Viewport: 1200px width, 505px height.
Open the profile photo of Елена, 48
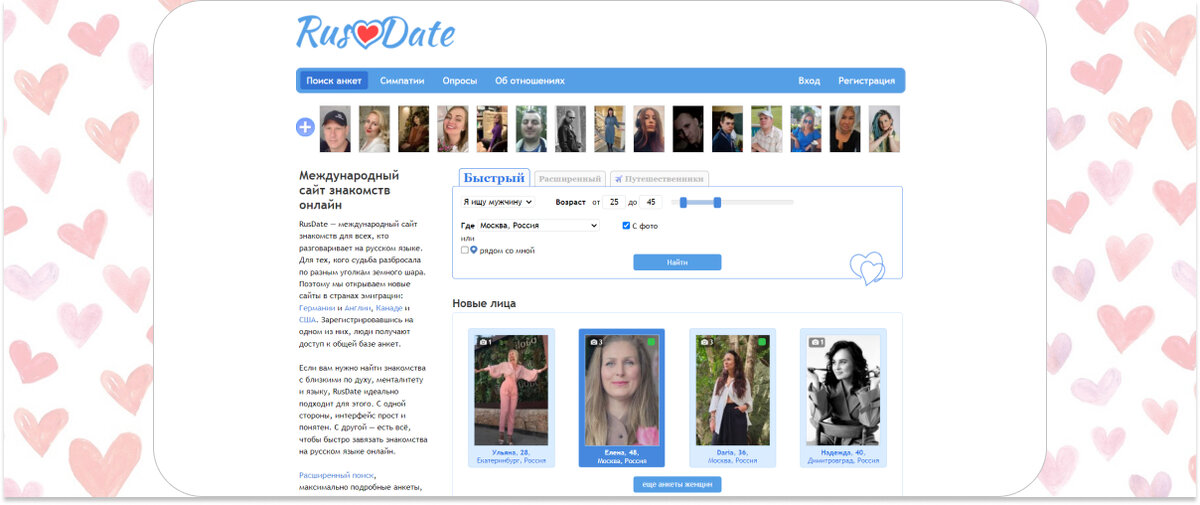tap(621, 390)
